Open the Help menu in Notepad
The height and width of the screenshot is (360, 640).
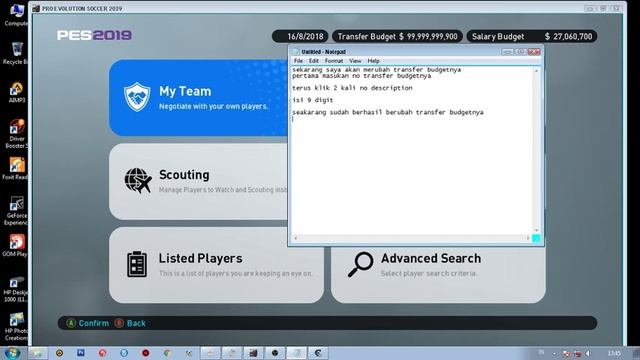click(373, 61)
